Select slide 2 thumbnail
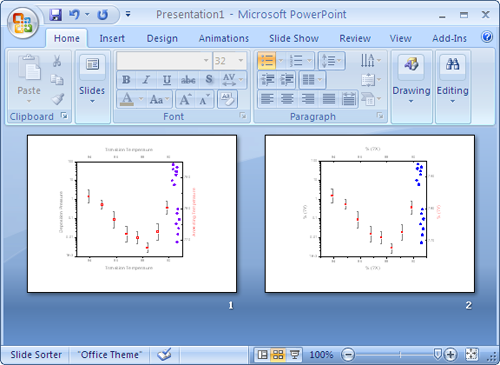 [x=370, y=214]
